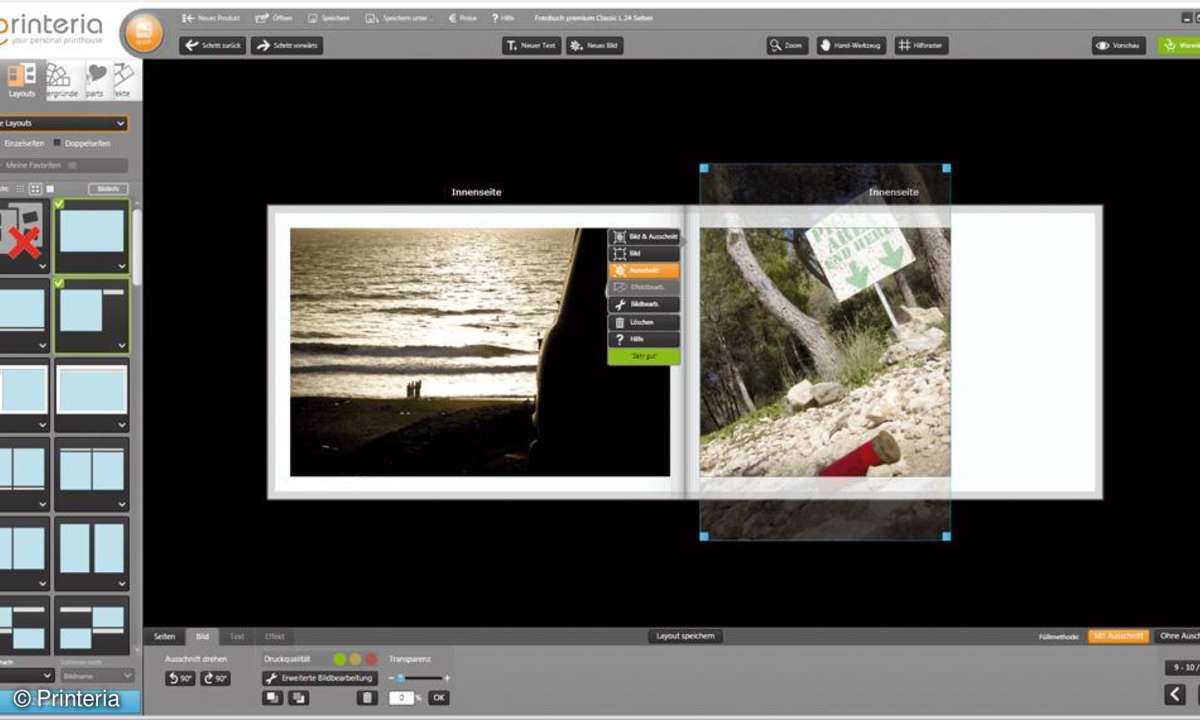Open a project with Öffnen
1200x720 pixels.
click(273, 18)
